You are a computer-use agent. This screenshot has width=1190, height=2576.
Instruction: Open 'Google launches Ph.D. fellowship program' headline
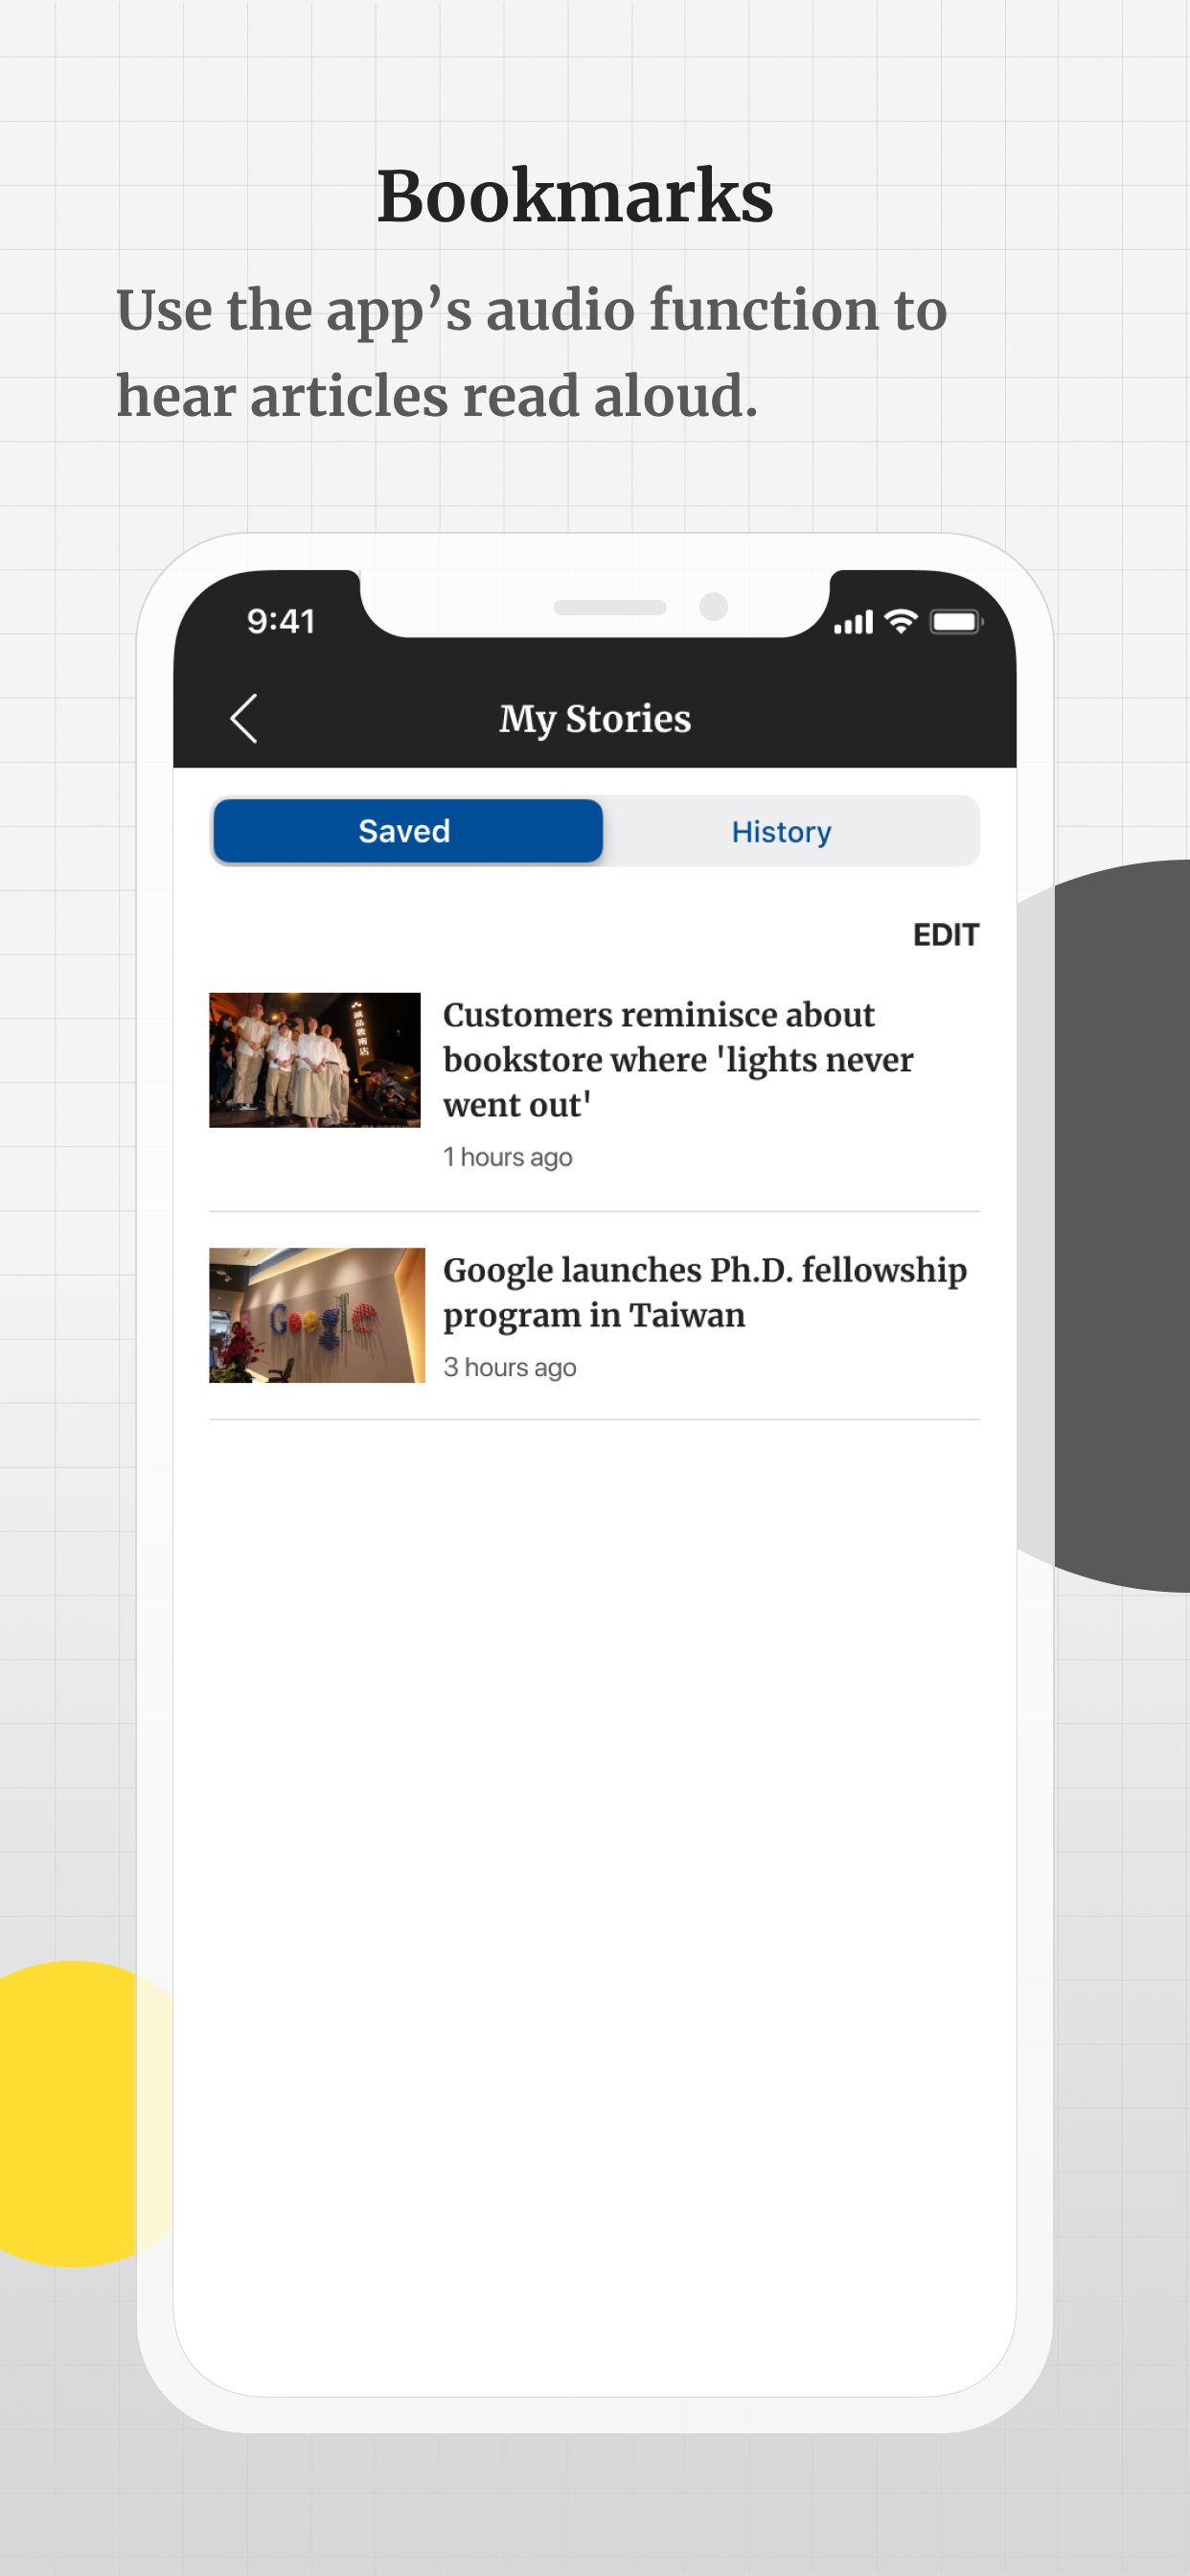(705, 1291)
